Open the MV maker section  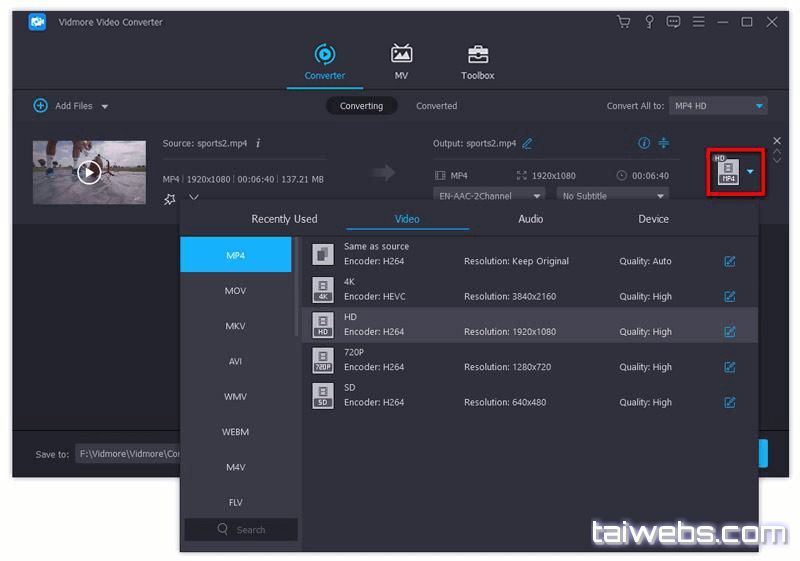(x=401, y=61)
